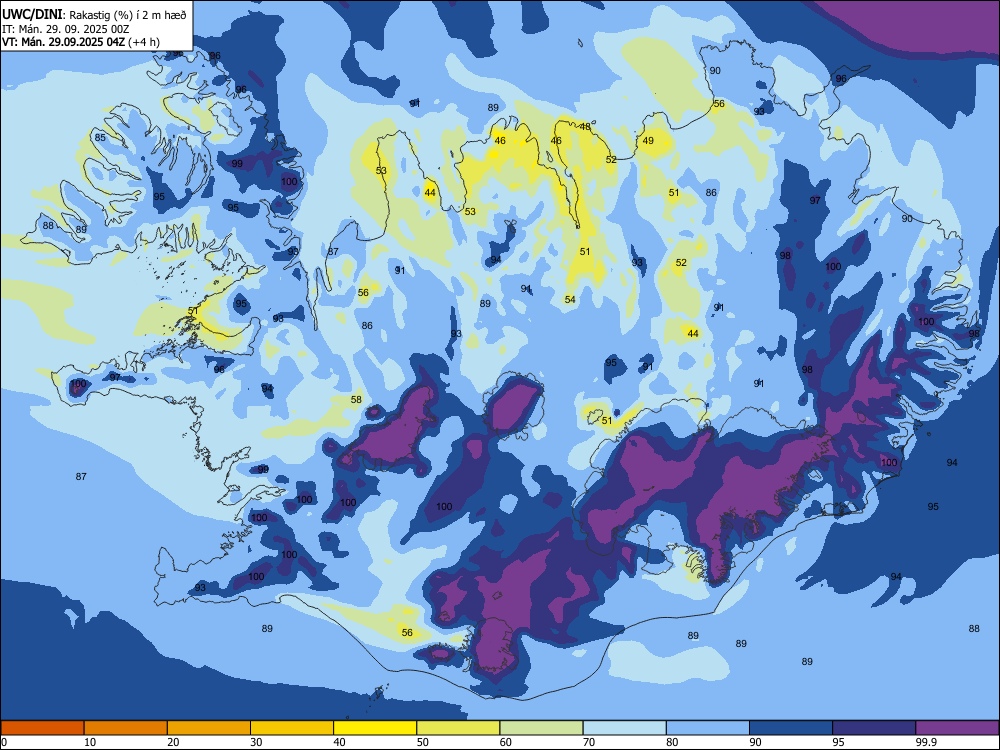Select the 30–40 amber legend band

coord(292,728)
